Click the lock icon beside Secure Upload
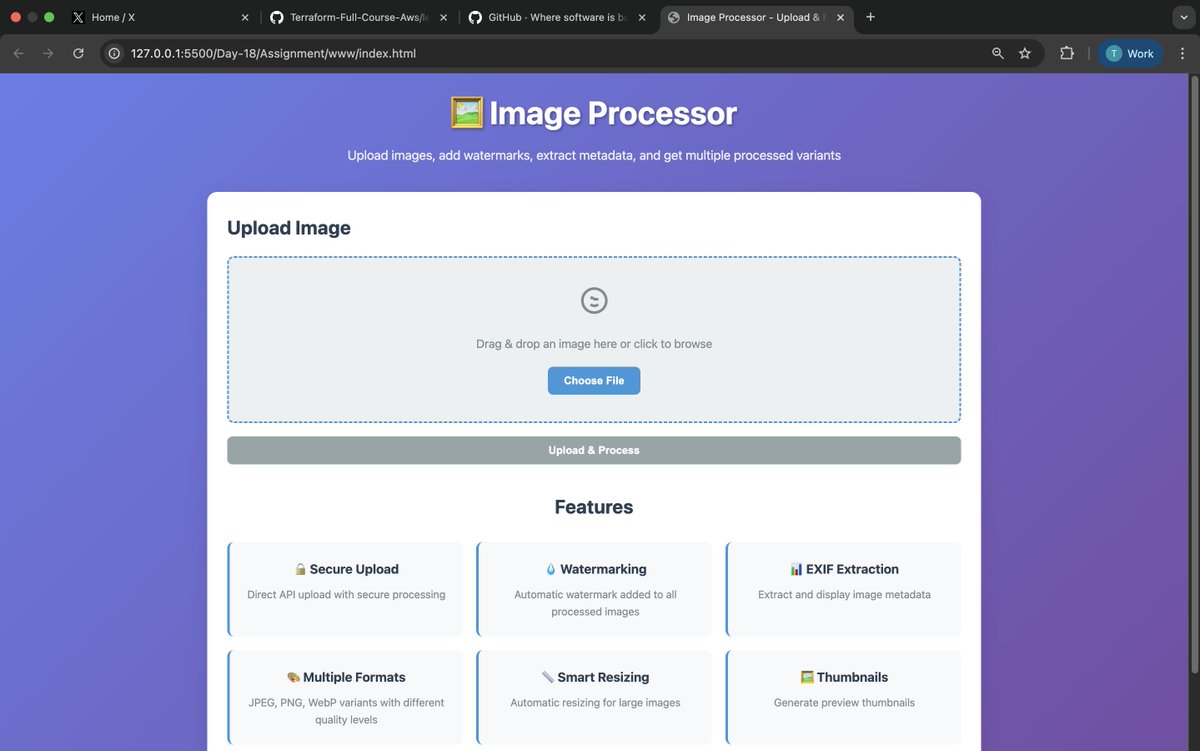This screenshot has height=751, width=1200. pos(300,569)
